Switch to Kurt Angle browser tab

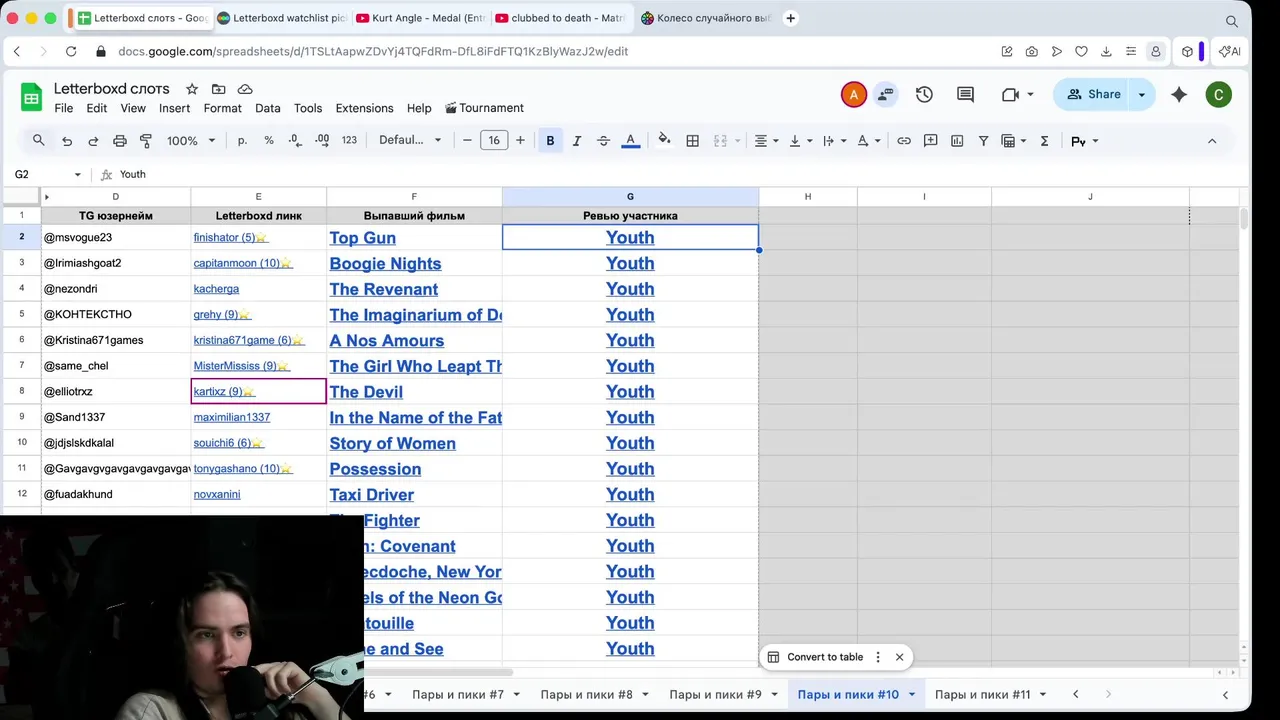(420, 18)
